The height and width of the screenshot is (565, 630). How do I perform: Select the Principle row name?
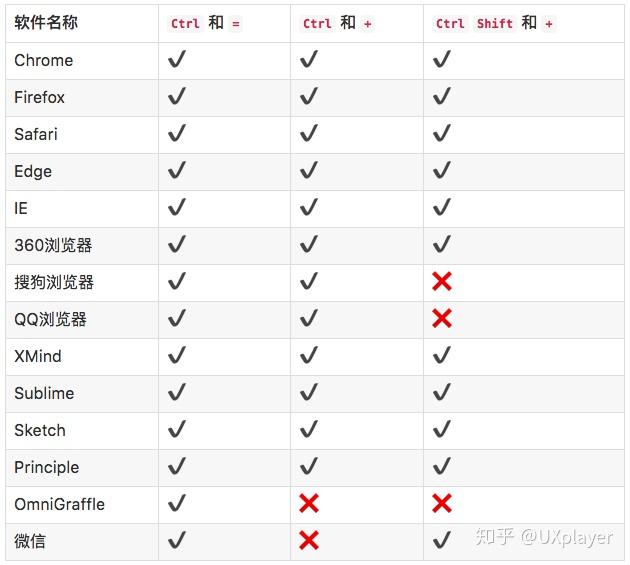click(x=47, y=467)
